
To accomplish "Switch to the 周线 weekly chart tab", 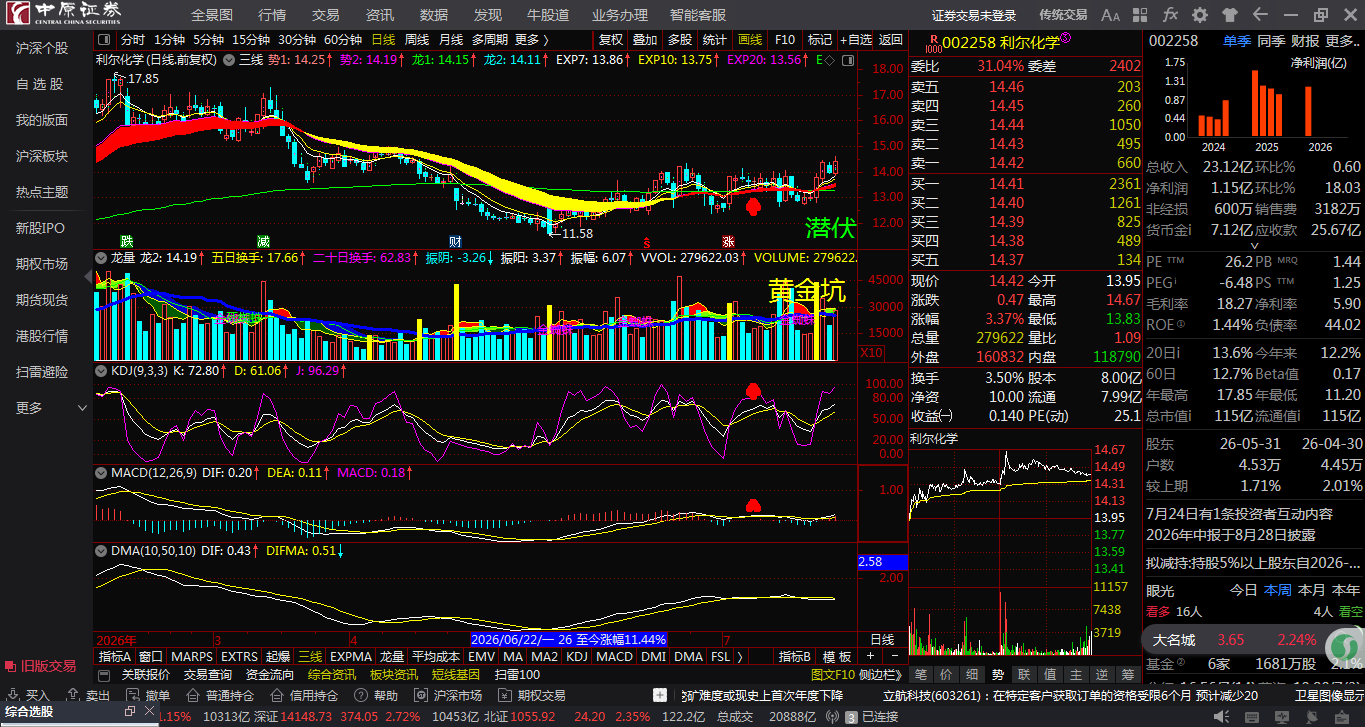I will (x=416, y=39).
